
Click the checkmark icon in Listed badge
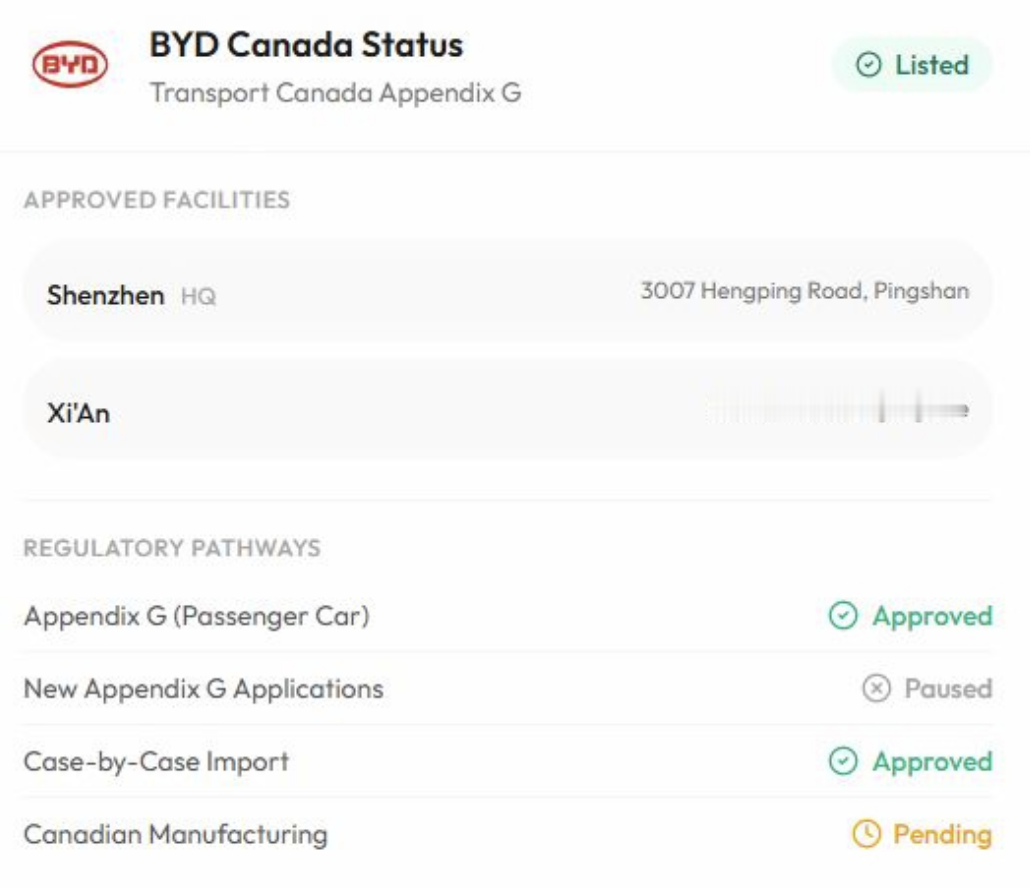[x=869, y=66]
